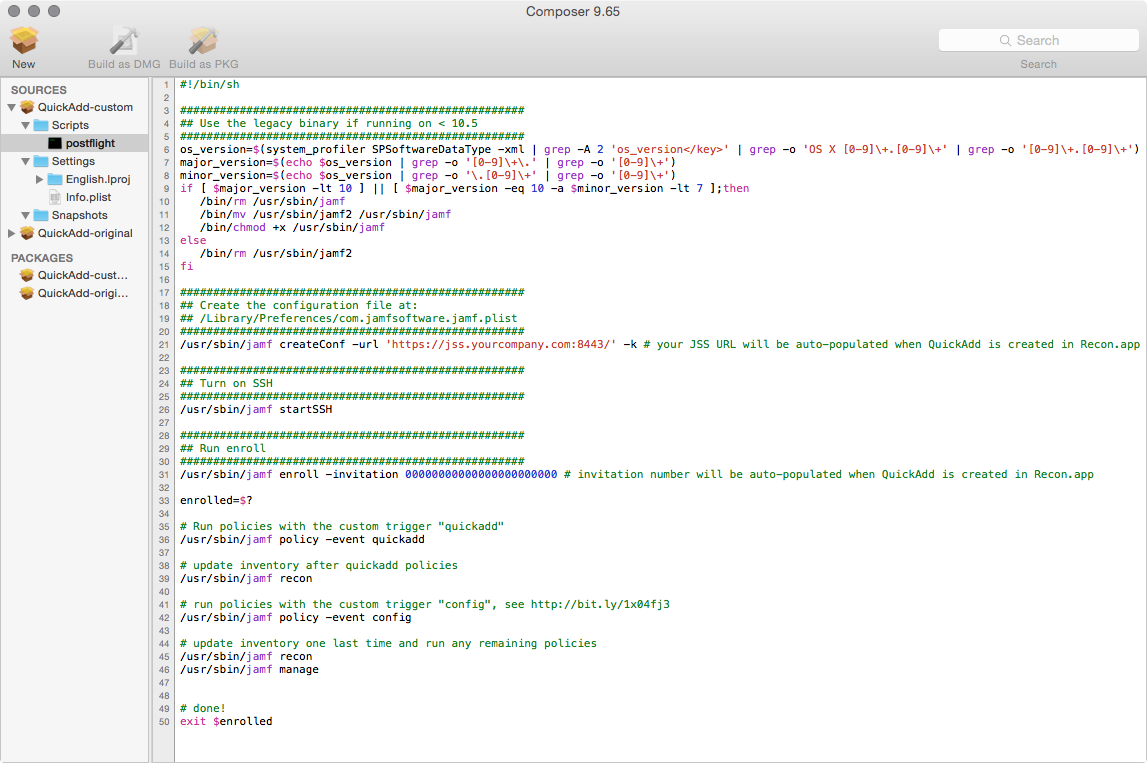Screen dimensions: 1147x763
Task: Click 'startSSH' on line 26
Action: click(x=306, y=410)
